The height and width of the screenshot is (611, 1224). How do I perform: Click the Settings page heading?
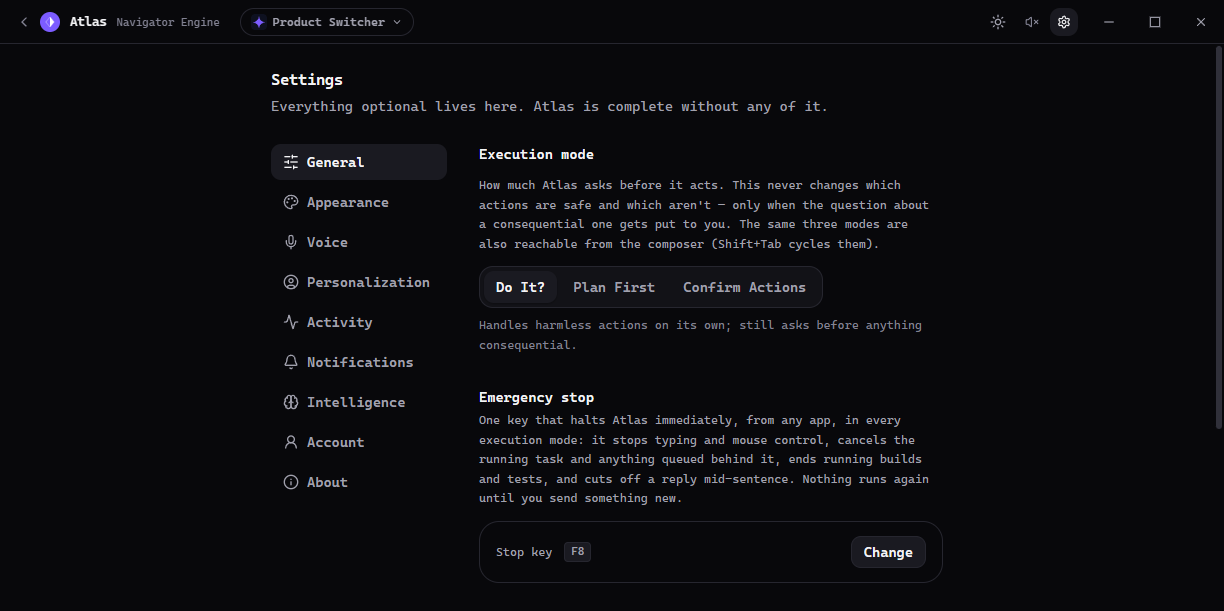[x=307, y=80]
